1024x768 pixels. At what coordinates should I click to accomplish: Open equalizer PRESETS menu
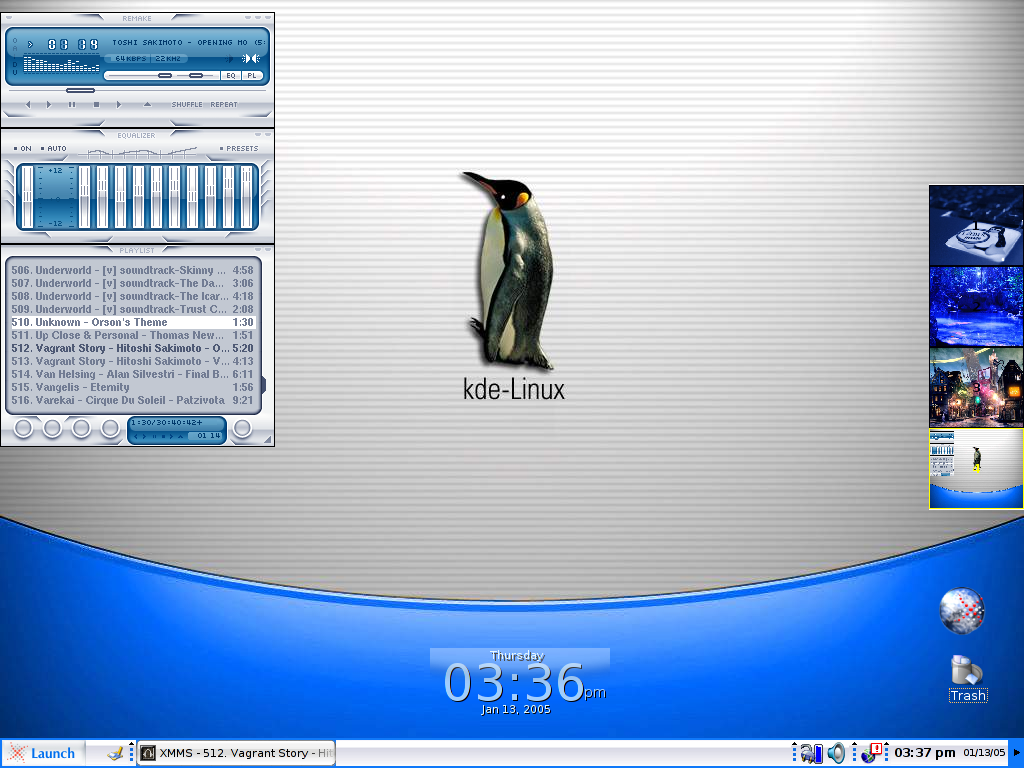[x=239, y=148]
